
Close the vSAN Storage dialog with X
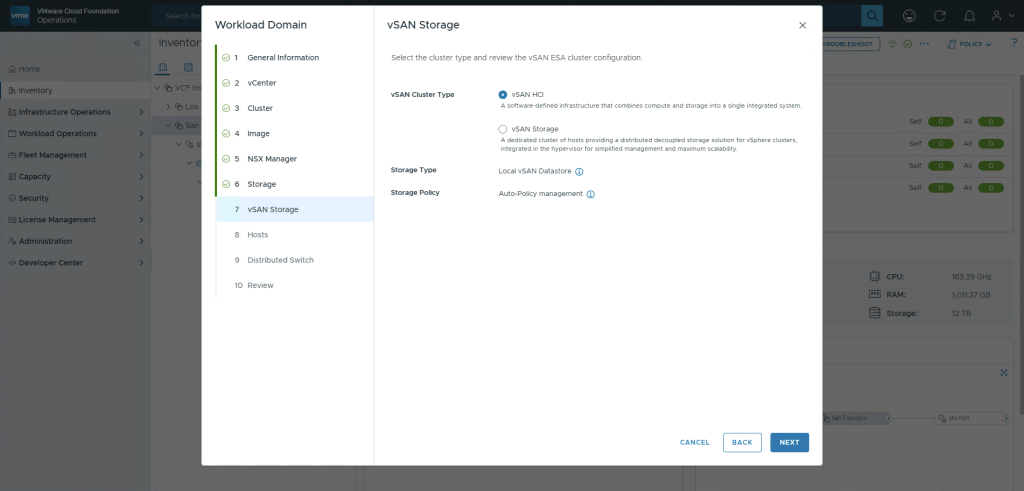pos(802,25)
